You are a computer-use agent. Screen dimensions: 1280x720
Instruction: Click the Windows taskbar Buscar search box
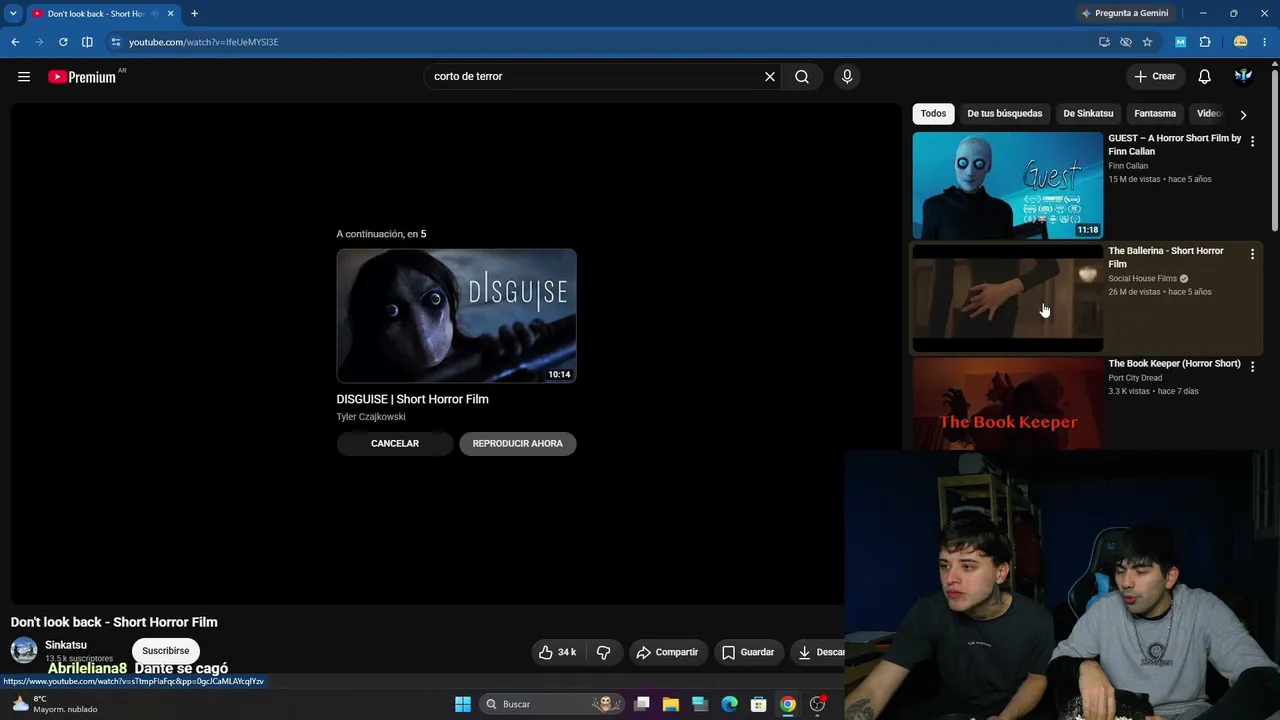(x=552, y=704)
